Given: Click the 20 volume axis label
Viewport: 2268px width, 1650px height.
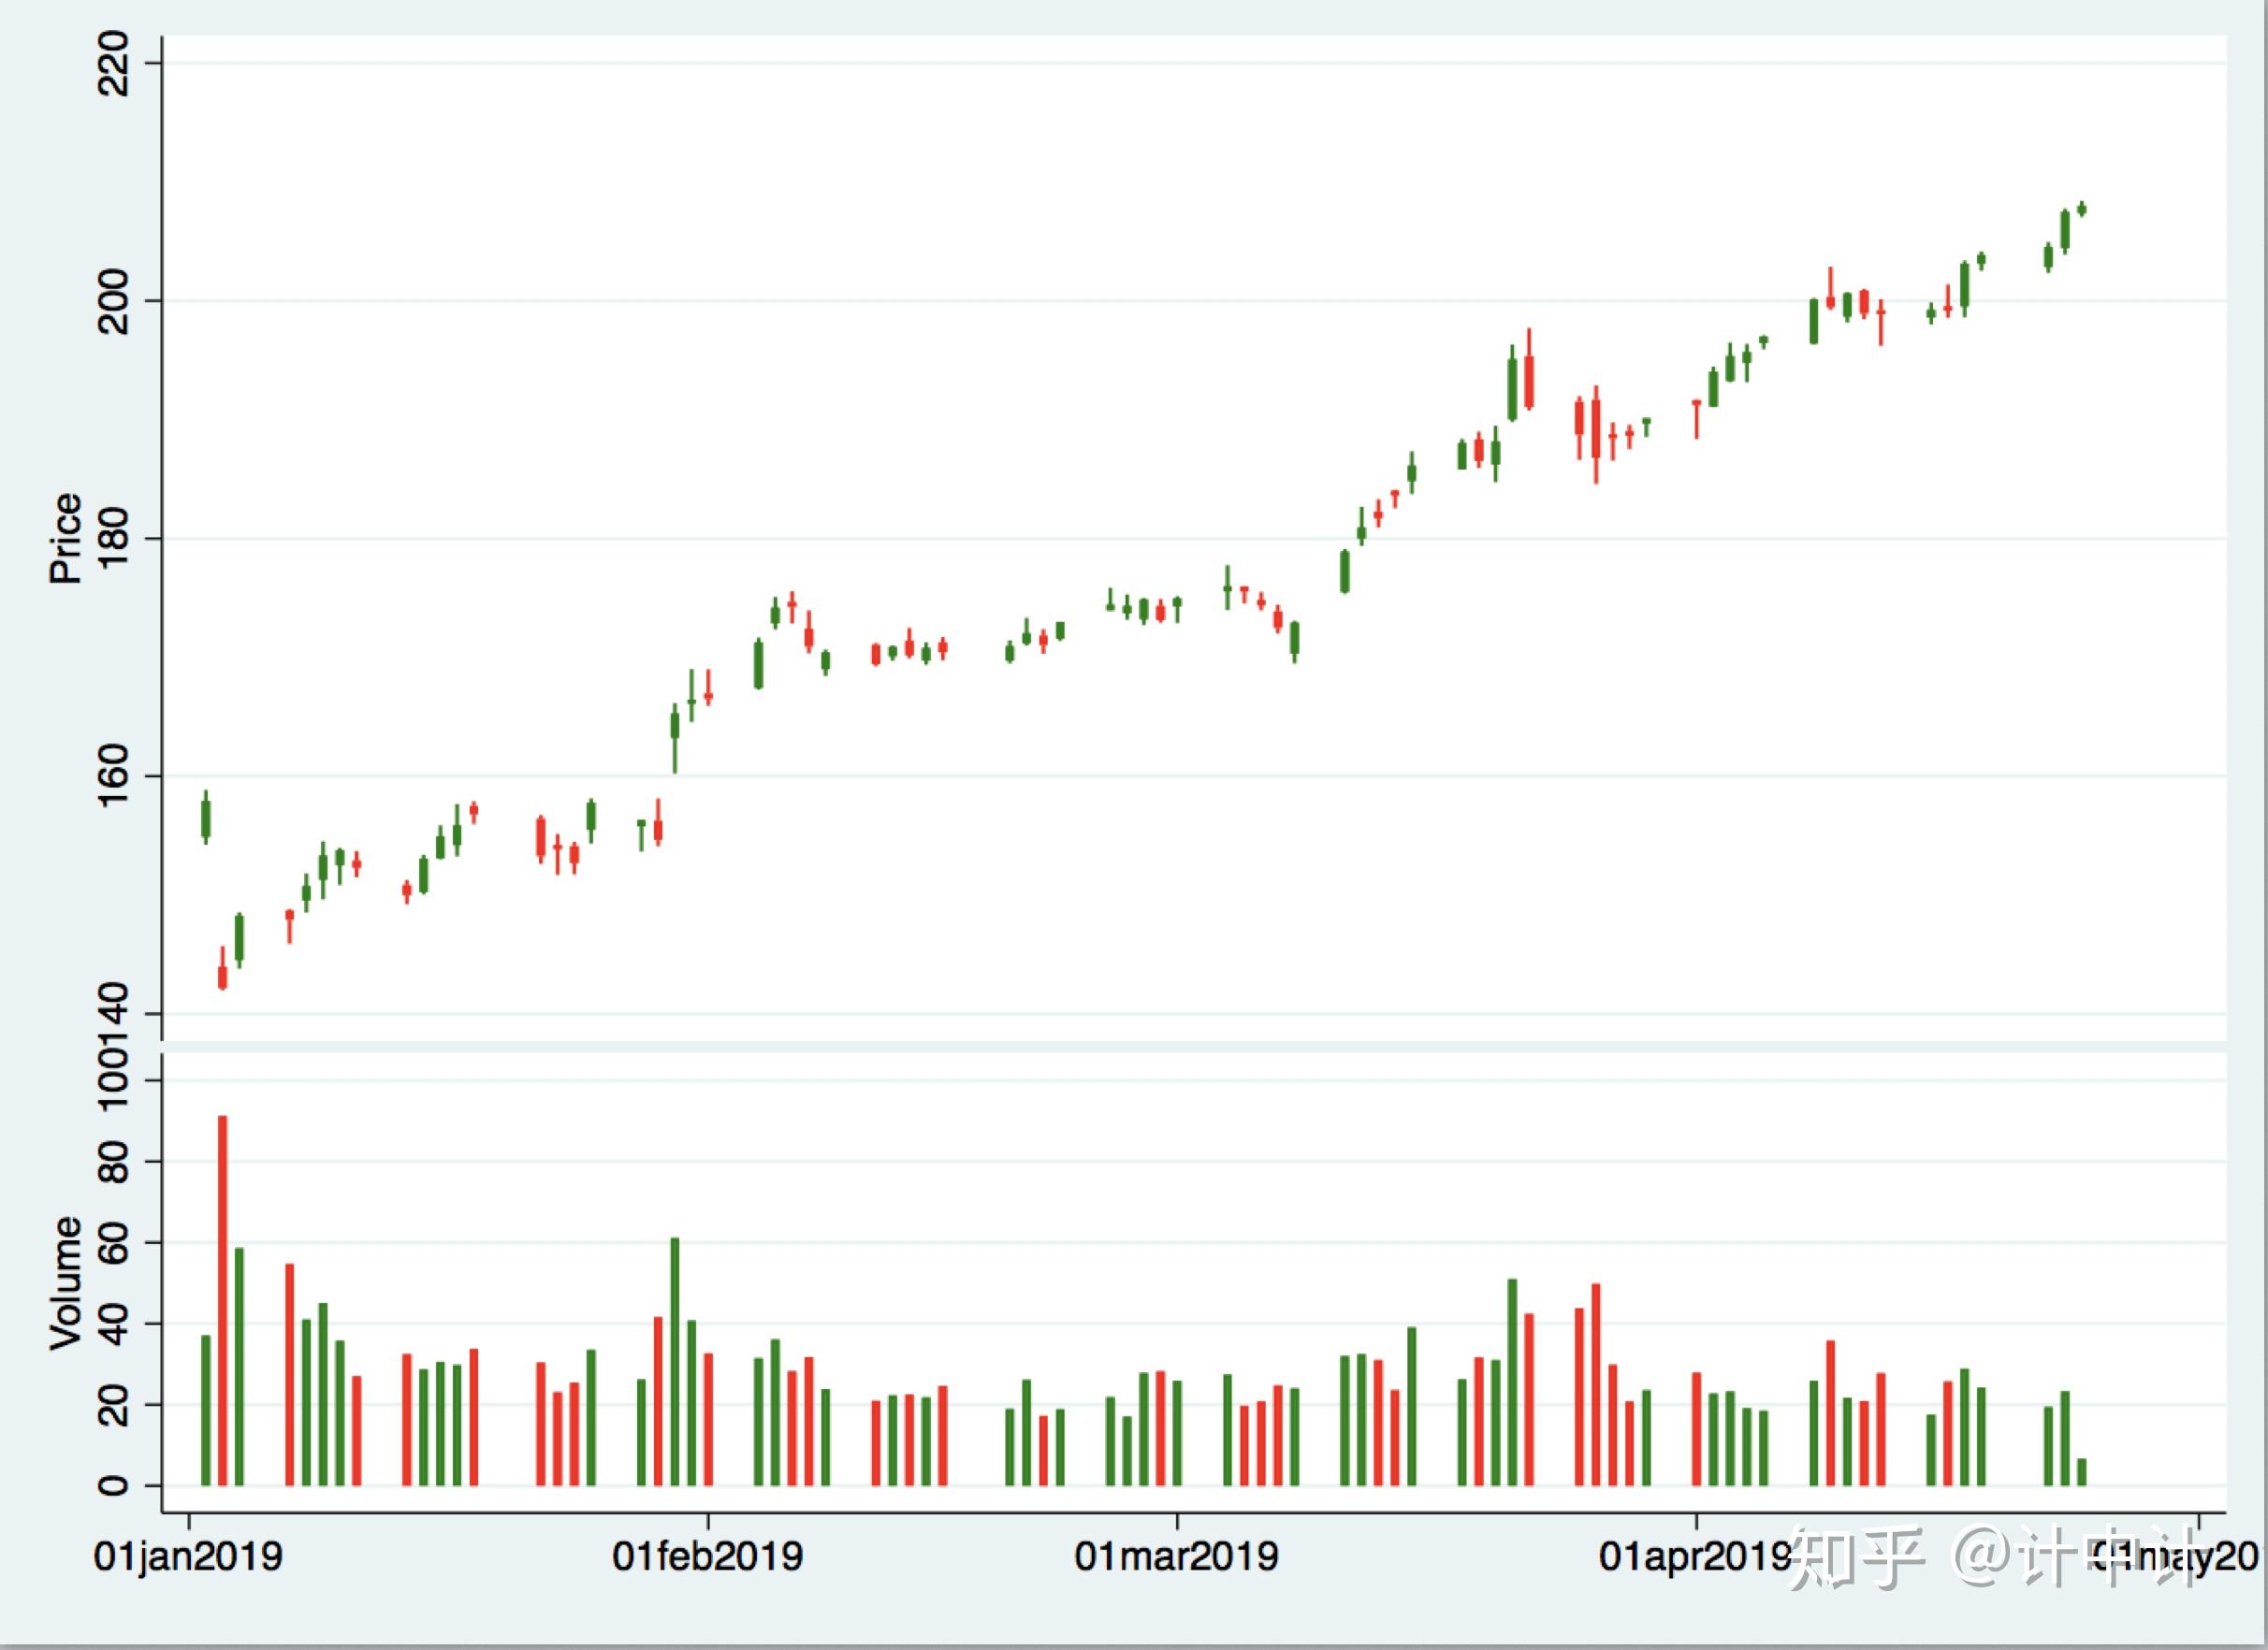Looking at the screenshot, I should [x=113, y=1404].
